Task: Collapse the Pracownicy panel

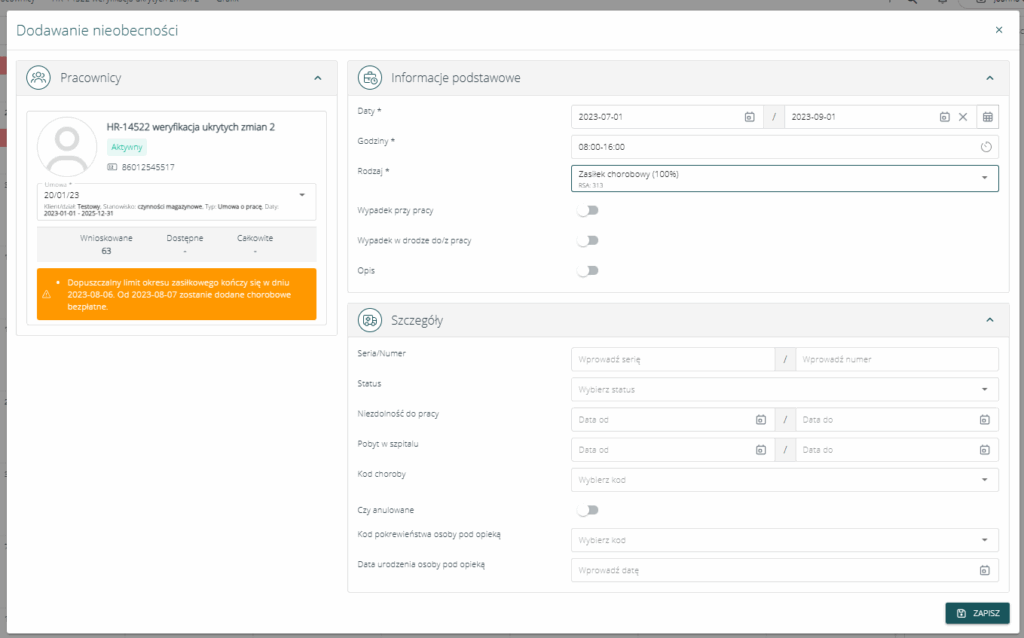Action: click(317, 77)
